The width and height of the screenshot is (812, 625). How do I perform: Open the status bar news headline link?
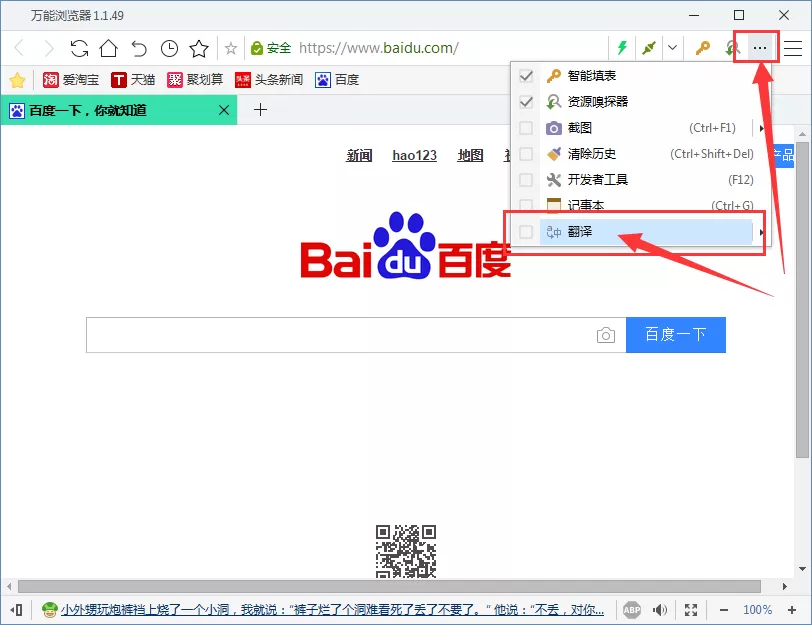(x=332, y=610)
